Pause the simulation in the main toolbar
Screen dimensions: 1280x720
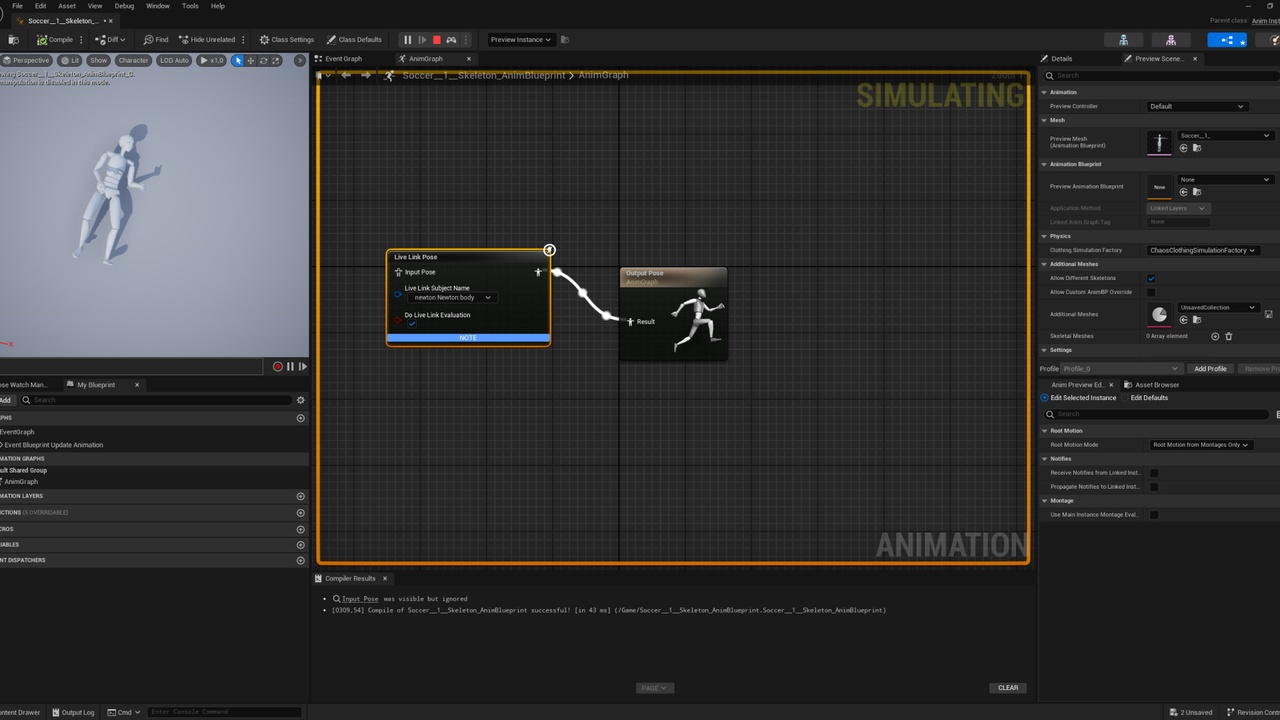[x=407, y=40]
